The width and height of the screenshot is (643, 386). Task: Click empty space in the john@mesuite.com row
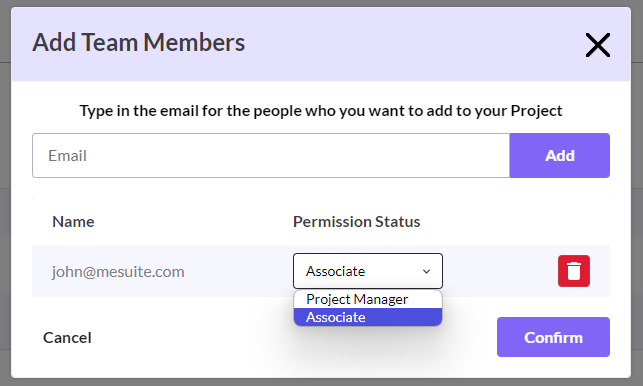click(x=500, y=271)
